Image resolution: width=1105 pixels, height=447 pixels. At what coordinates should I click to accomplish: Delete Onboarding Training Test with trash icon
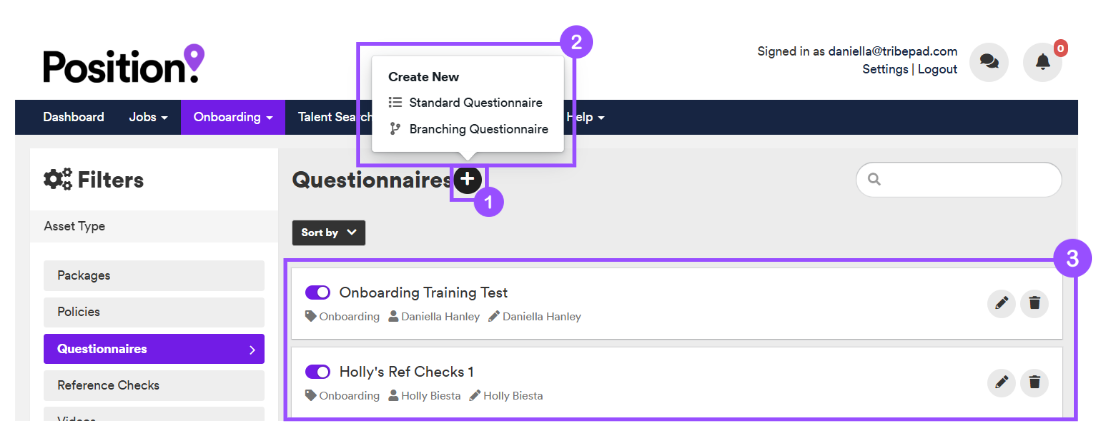[x=1035, y=303]
